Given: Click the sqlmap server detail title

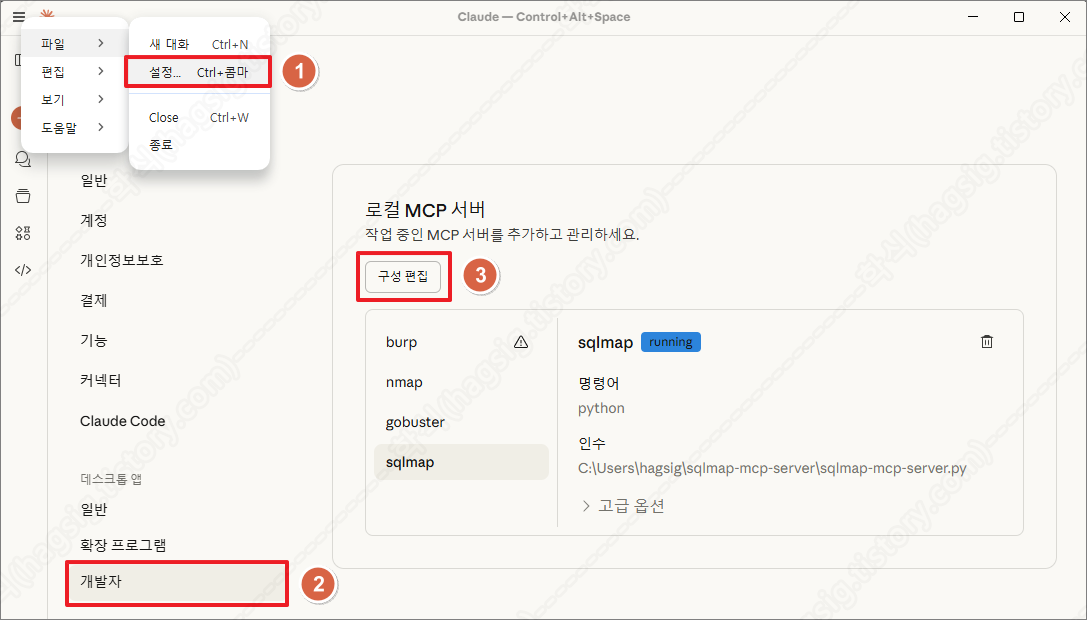Looking at the screenshot, I should click(605, 343).
